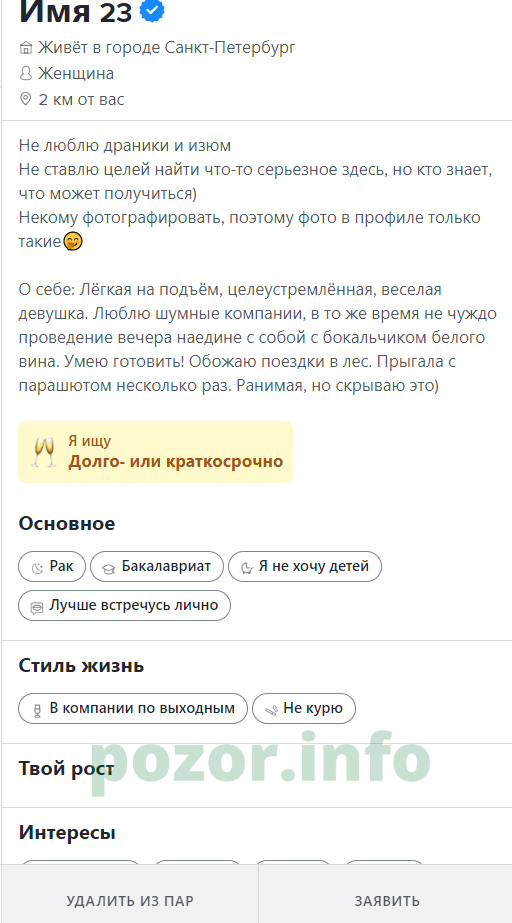Click the zodiac moon icon in Рак
This screenshot has height=923, width=512.
pos(38,567)
